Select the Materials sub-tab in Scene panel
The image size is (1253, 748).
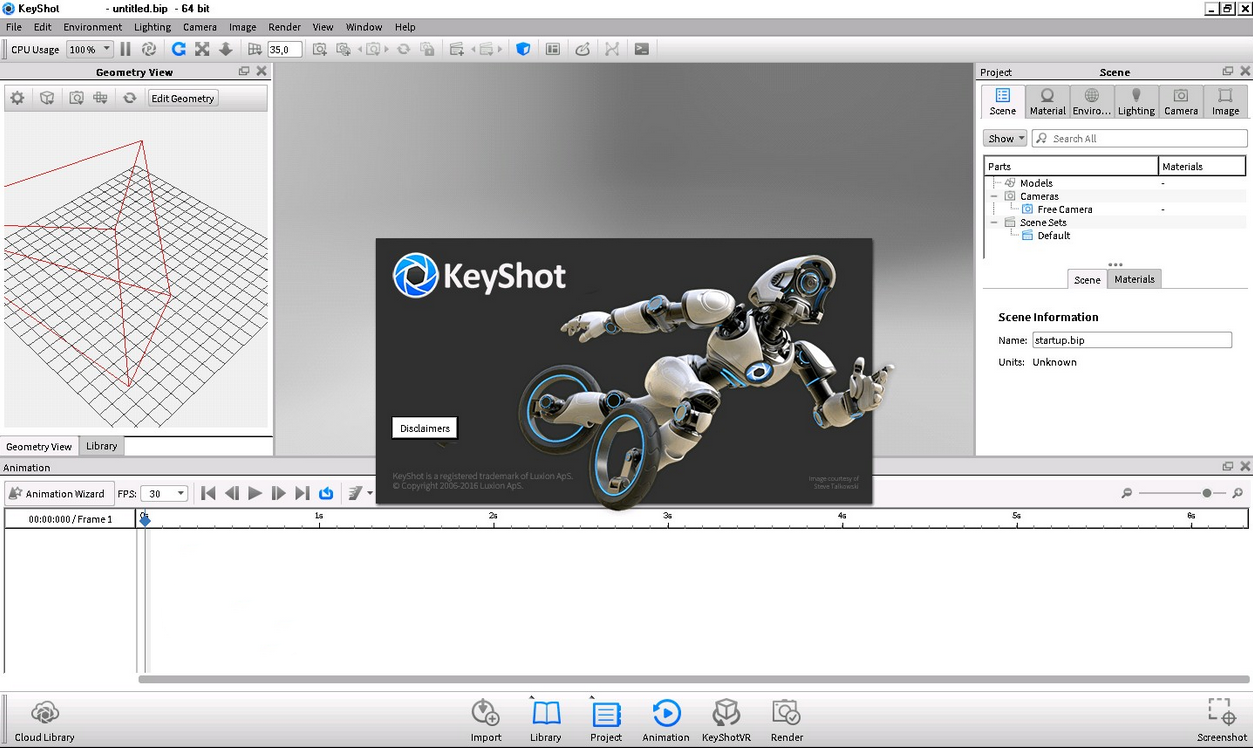pyautogui.click(x=1134, y=279)
